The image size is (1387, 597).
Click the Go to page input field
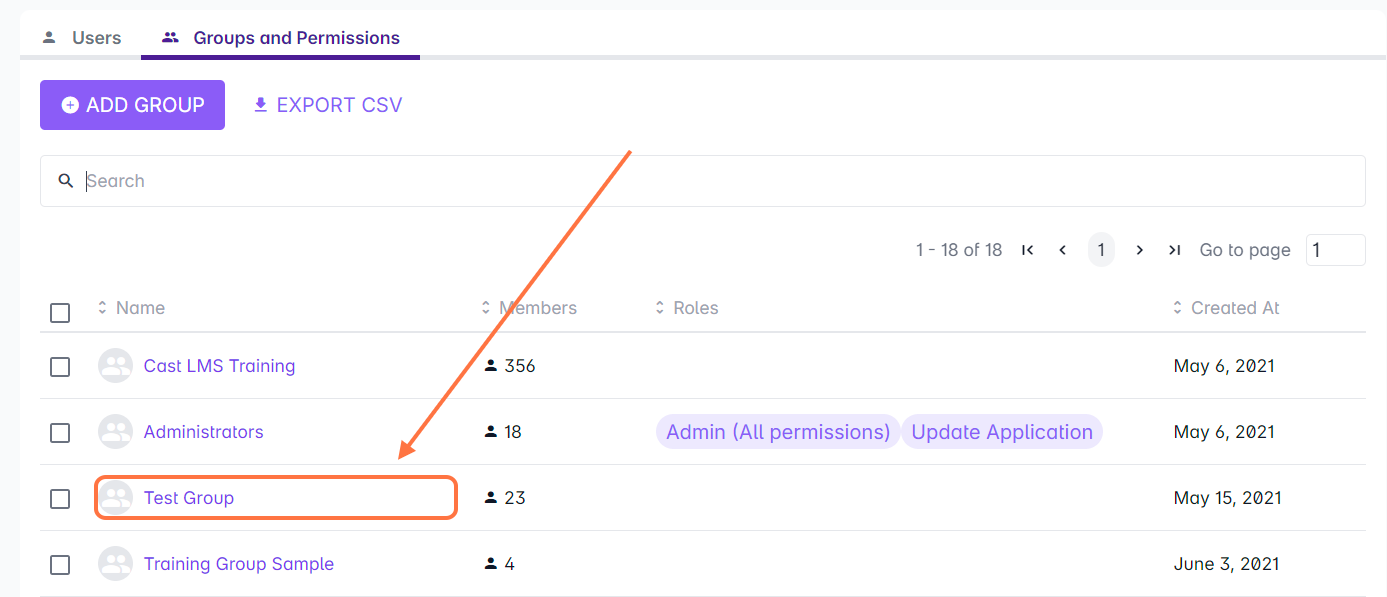coord(1335,250)
